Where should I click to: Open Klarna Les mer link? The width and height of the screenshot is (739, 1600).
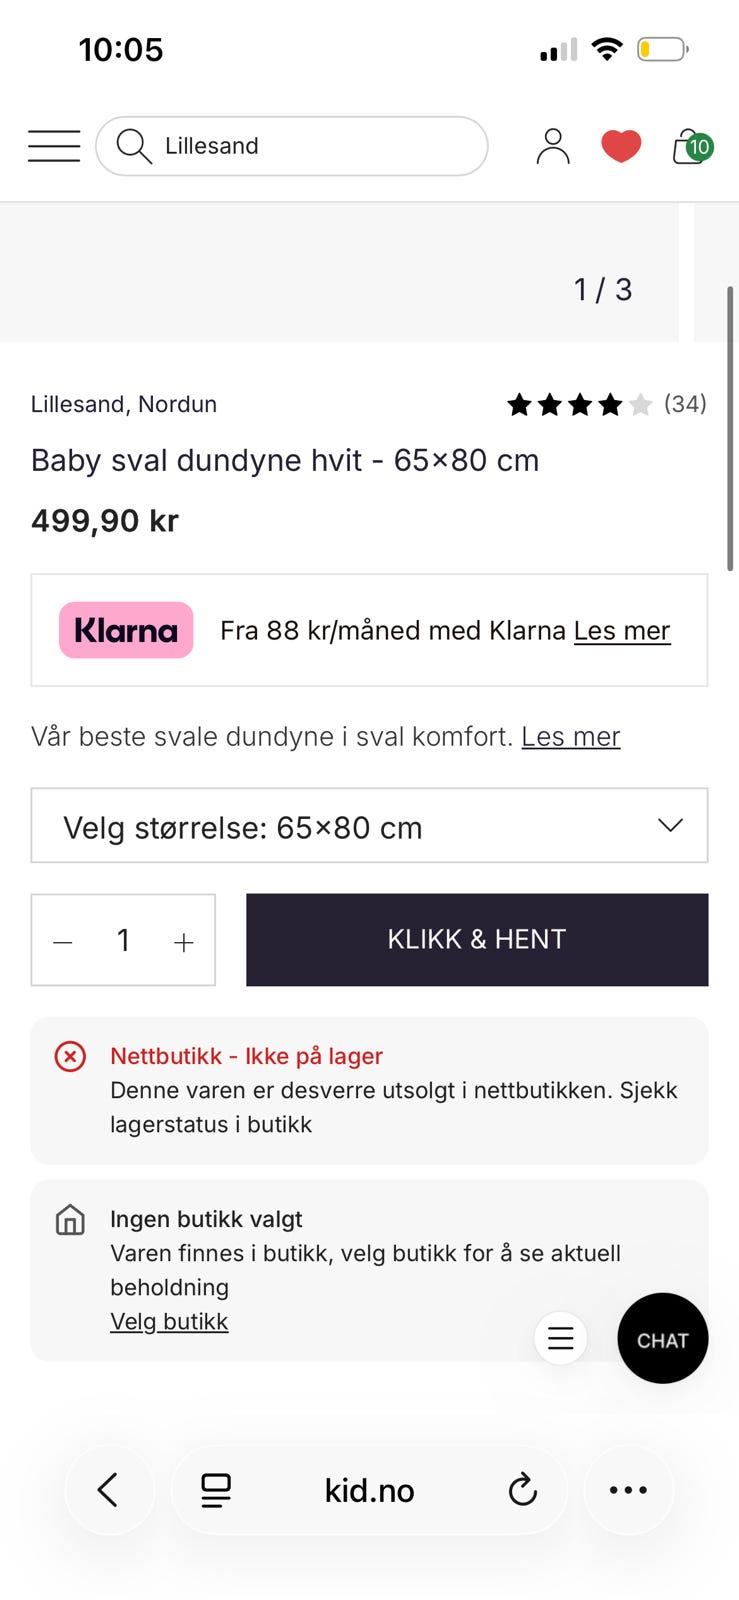tap(621, 631)
